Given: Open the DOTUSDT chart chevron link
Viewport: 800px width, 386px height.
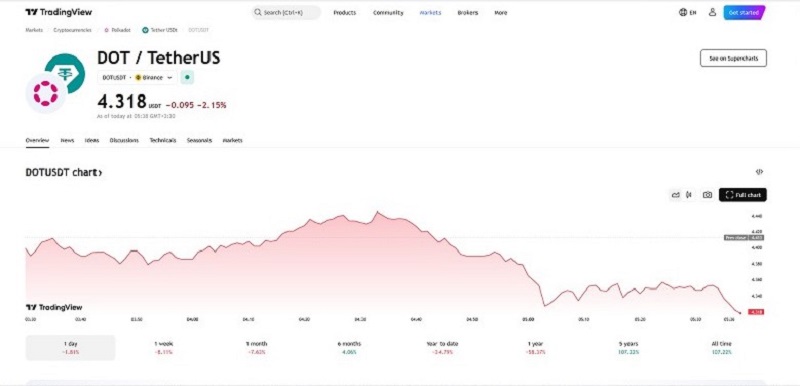Looking at the screenshot, I should point(64,172).
